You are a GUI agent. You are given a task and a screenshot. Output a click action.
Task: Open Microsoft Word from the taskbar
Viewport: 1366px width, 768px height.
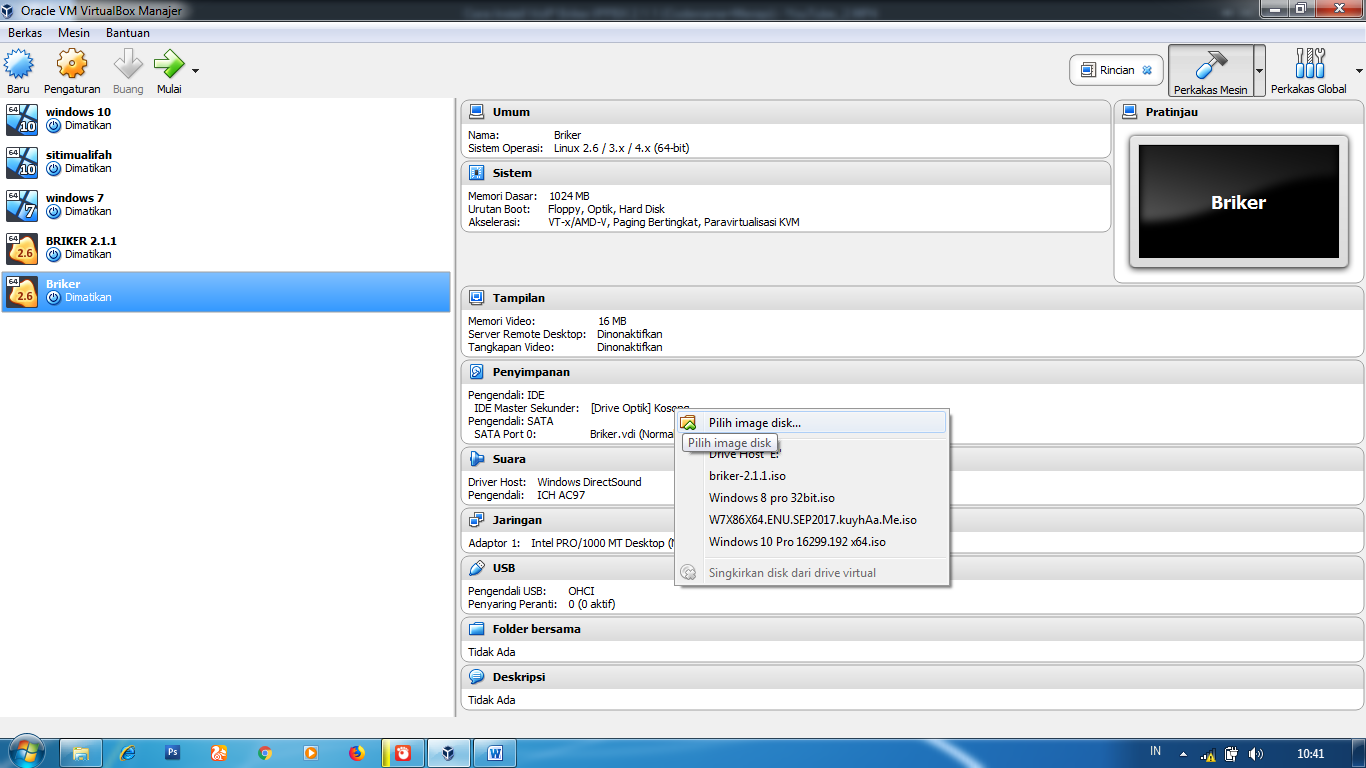click(x=495, y=752)
